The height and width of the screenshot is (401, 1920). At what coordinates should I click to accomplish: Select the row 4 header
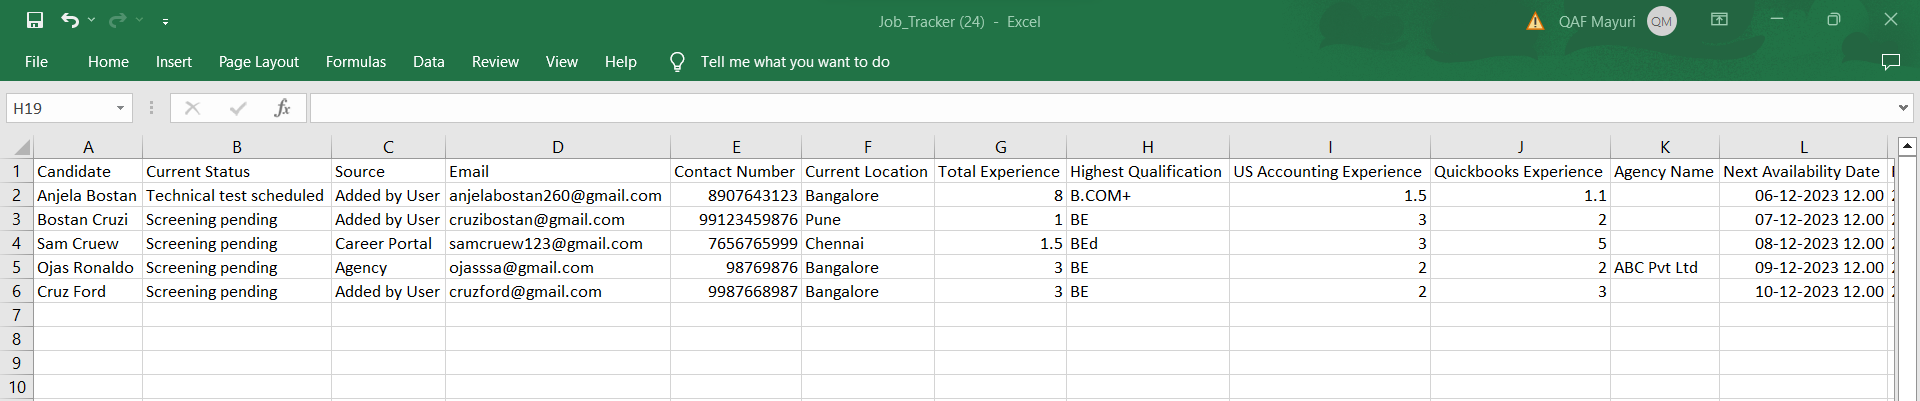click(16, 243)
